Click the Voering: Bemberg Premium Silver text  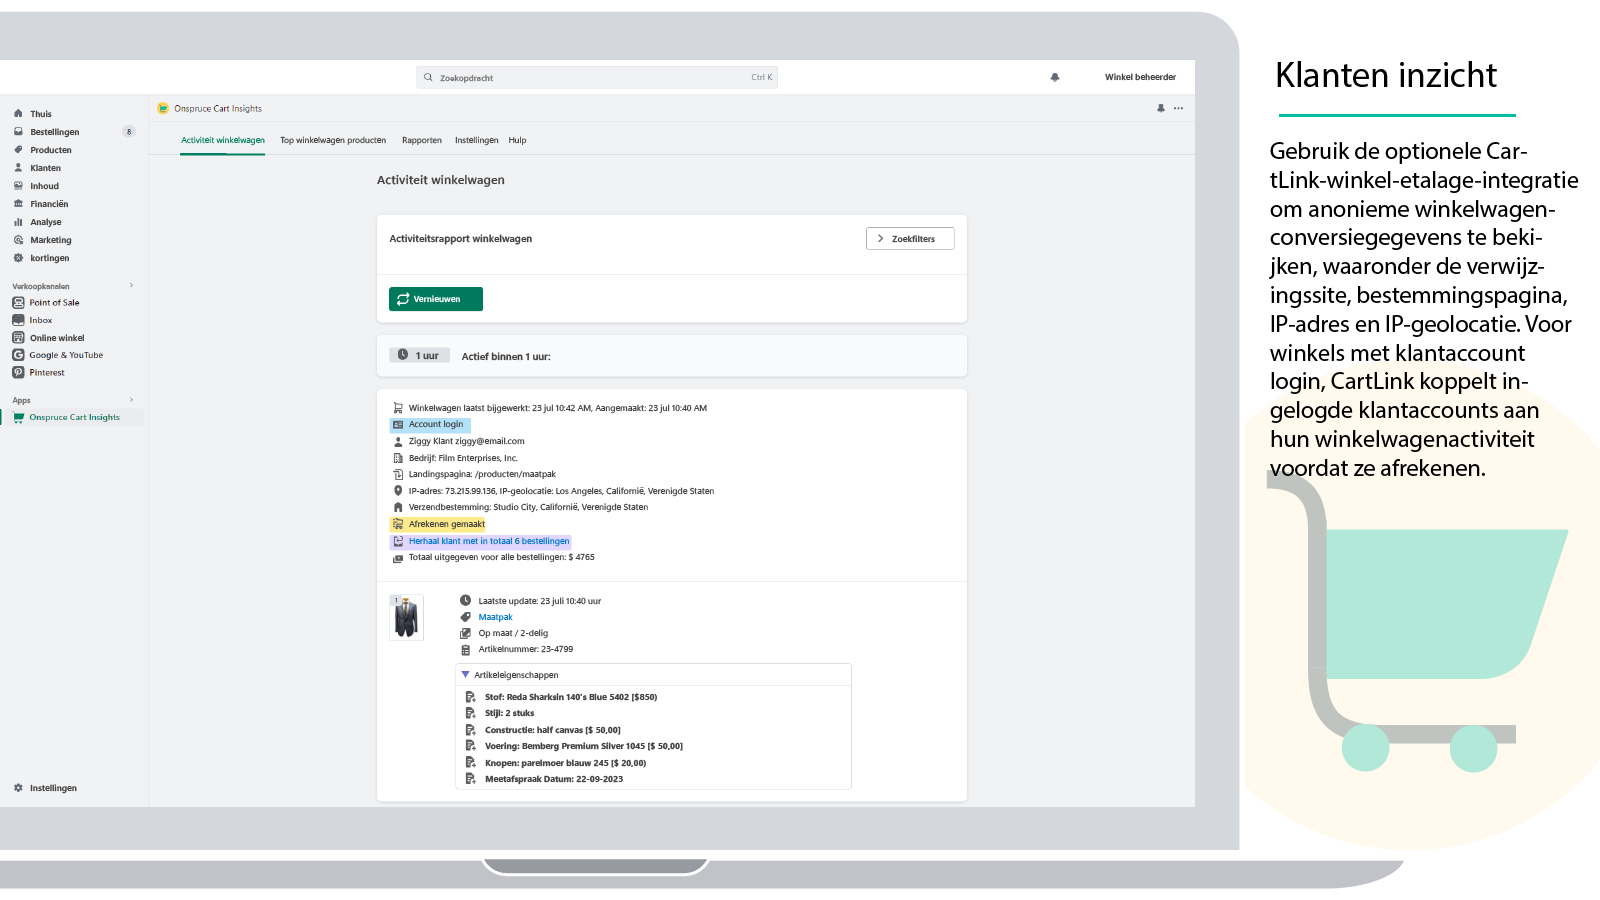pyautogui.click(x=584, y=746)
